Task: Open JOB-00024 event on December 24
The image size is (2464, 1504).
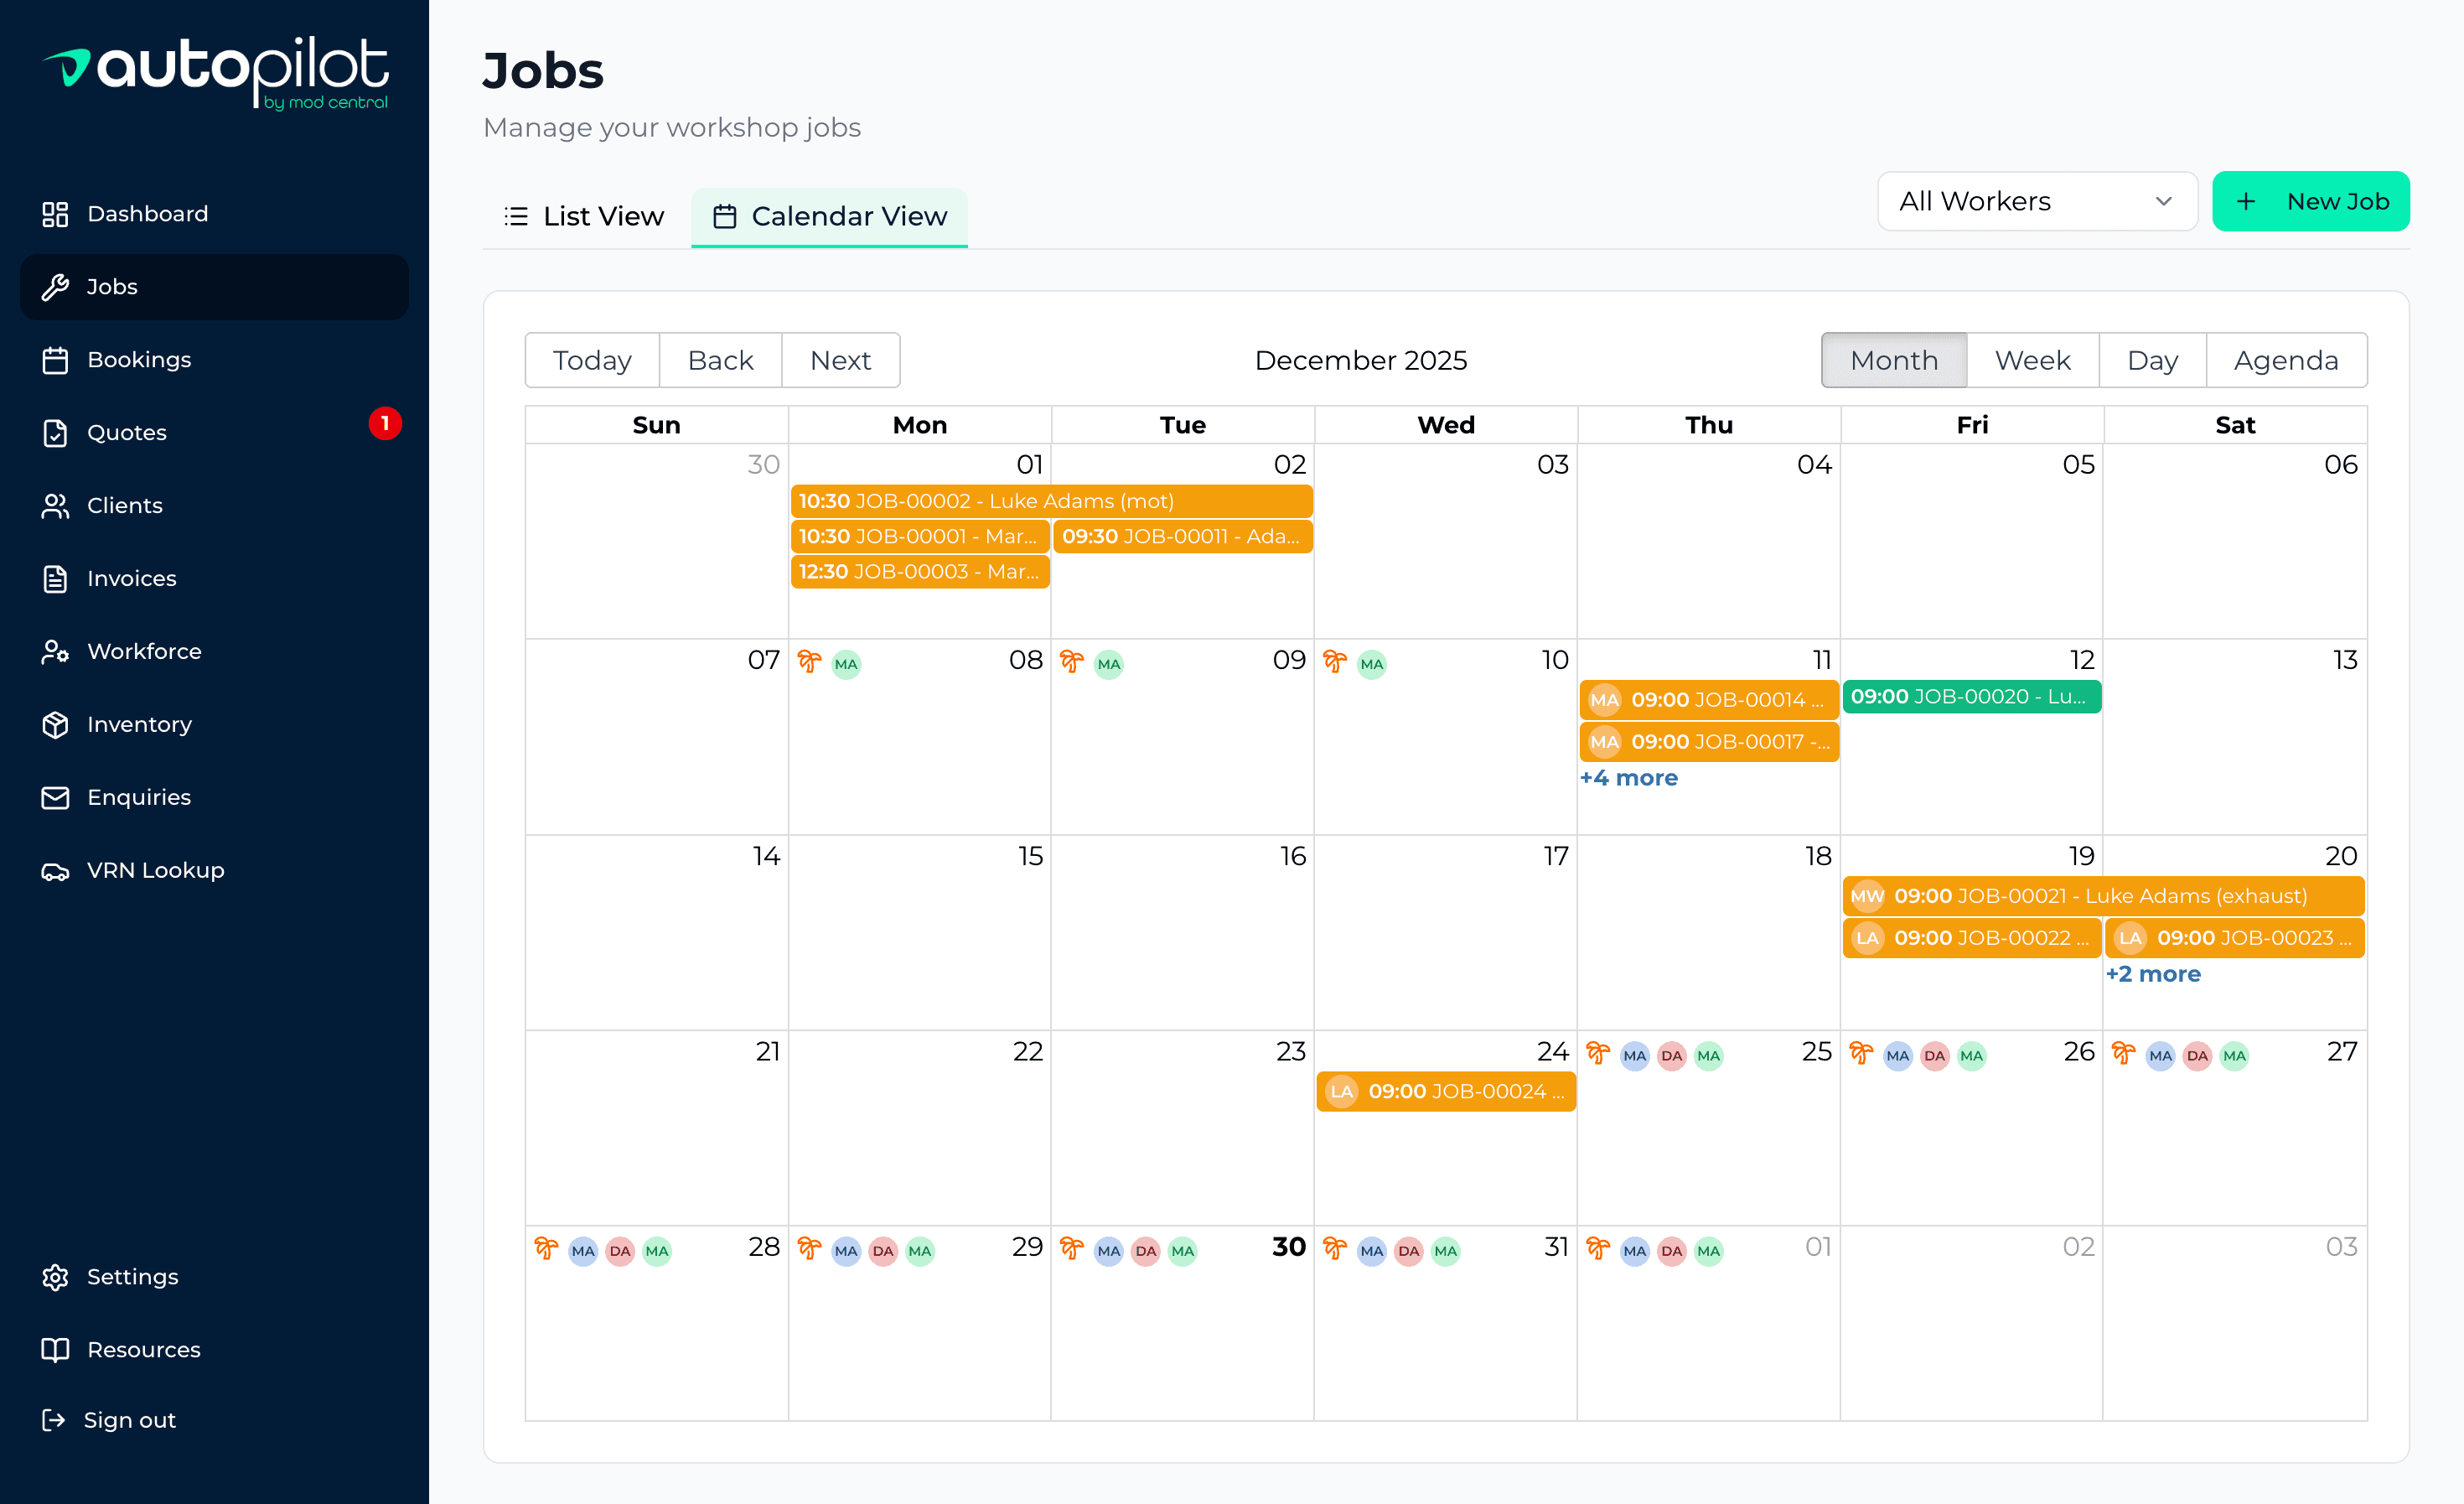Action: [x=1444, y=1091]
